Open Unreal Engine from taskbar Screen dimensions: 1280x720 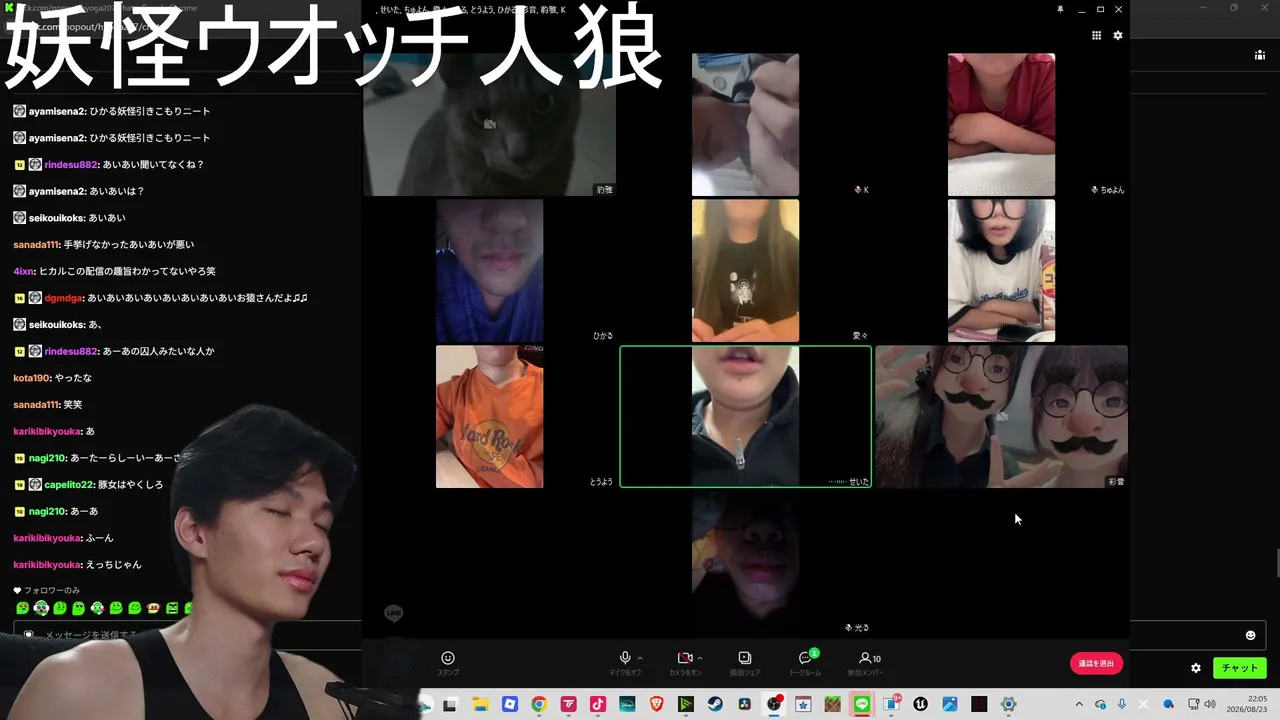(921, 704)
